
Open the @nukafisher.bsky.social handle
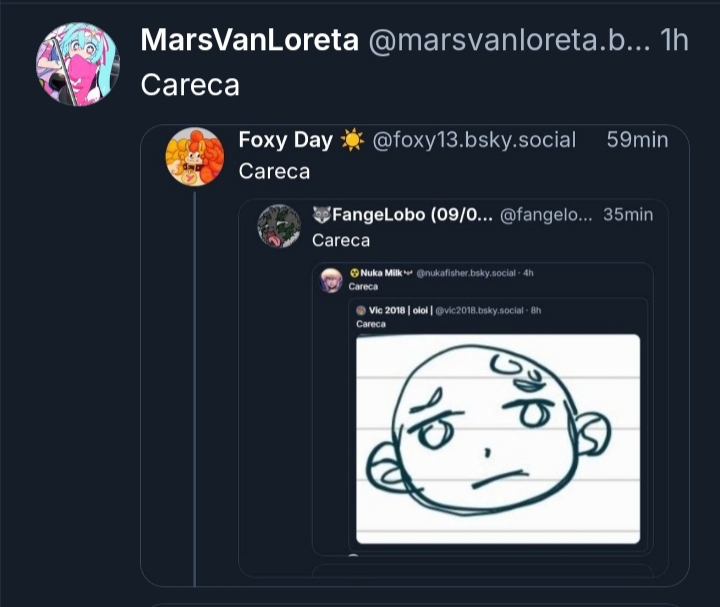(466, 273)
